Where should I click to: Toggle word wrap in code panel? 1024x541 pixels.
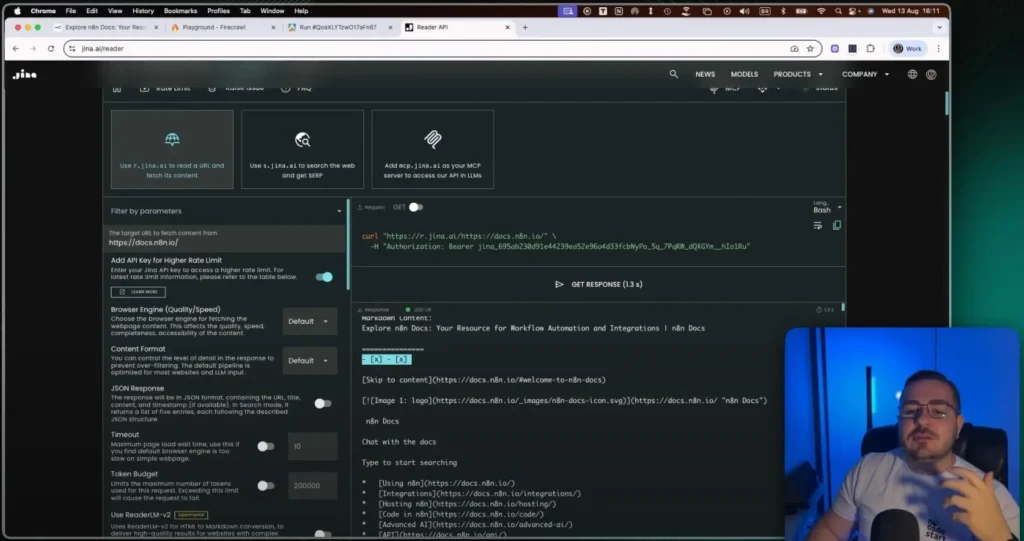[818, 225]
